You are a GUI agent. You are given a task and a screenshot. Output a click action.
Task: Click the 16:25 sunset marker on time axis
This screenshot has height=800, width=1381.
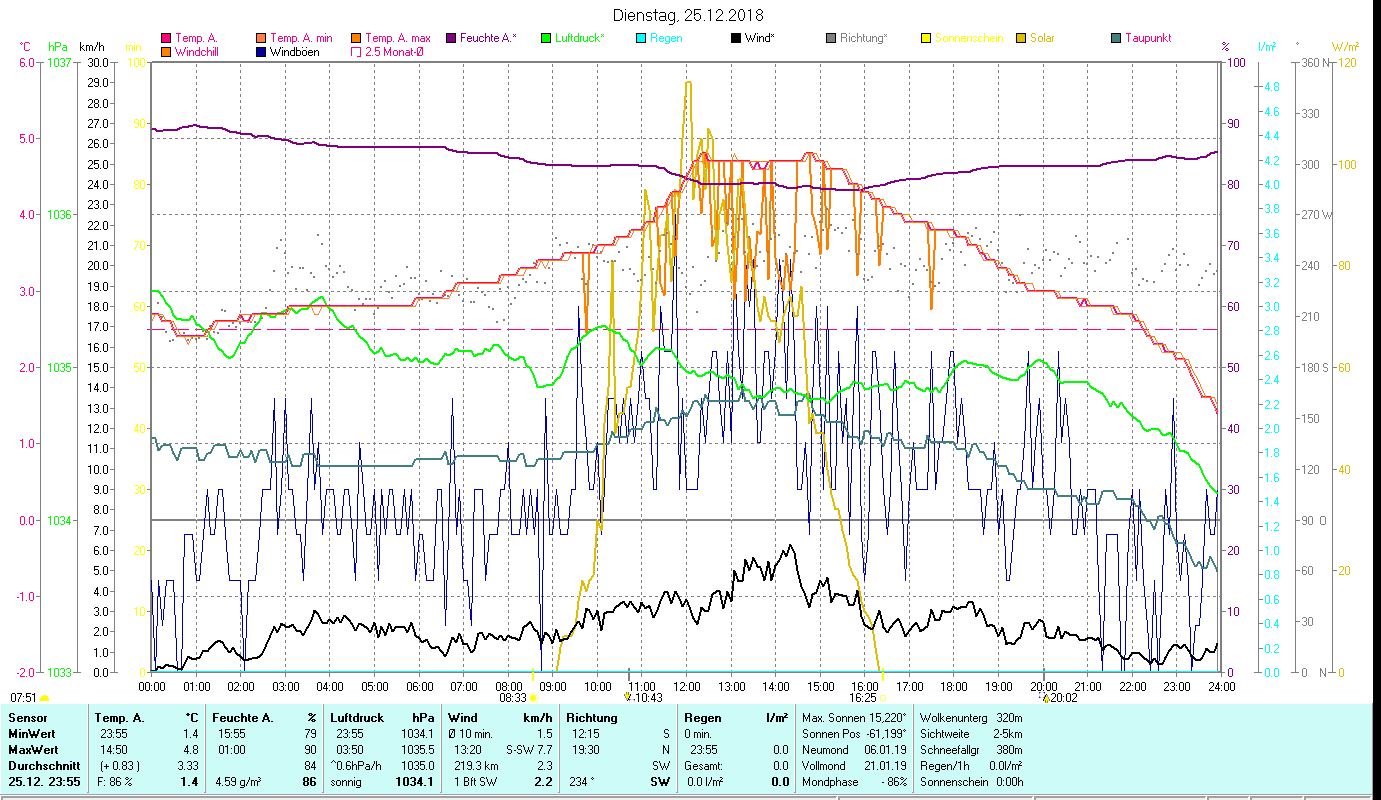(882, 697)
